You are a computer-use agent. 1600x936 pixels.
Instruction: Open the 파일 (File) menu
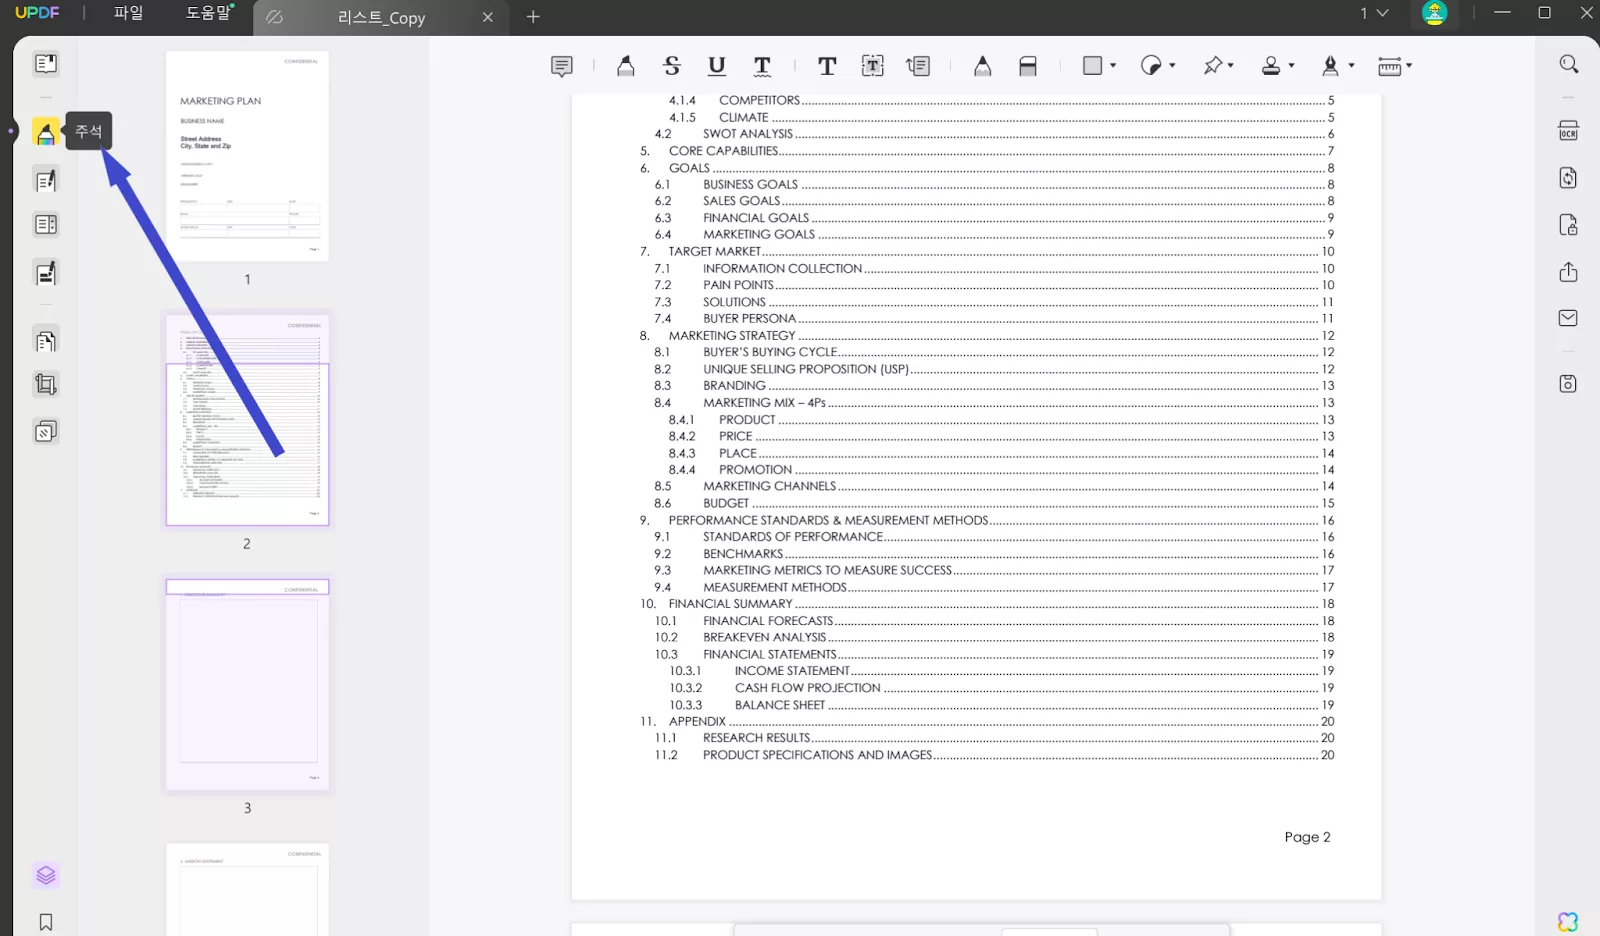click(x=128, y=13)
